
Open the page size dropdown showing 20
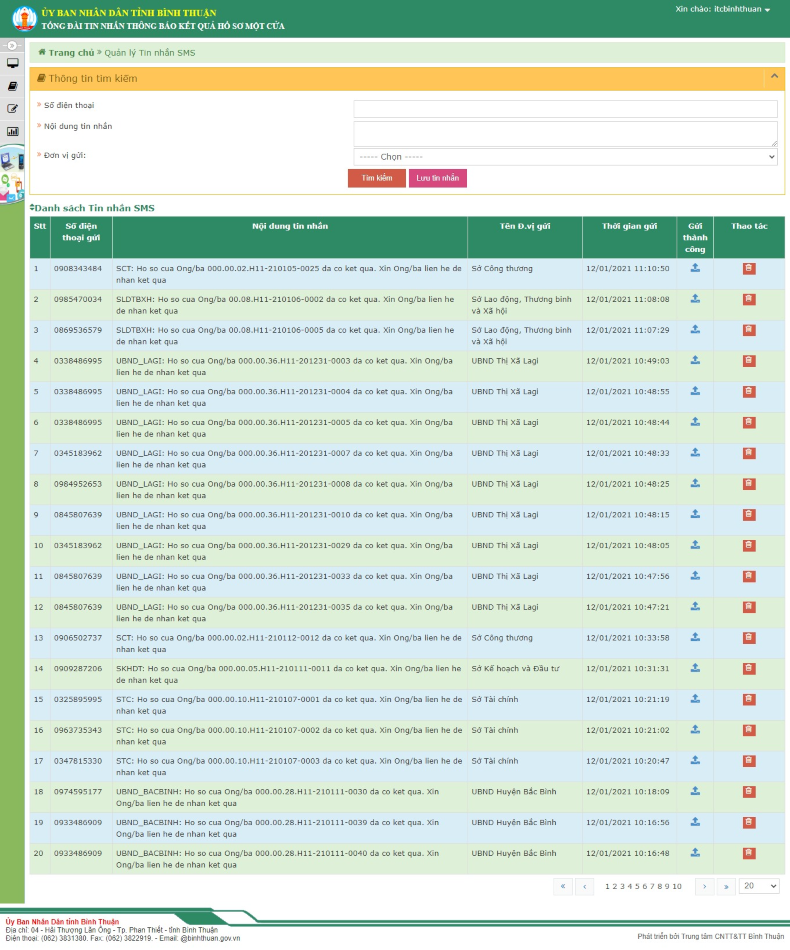[x=760, y=886]
